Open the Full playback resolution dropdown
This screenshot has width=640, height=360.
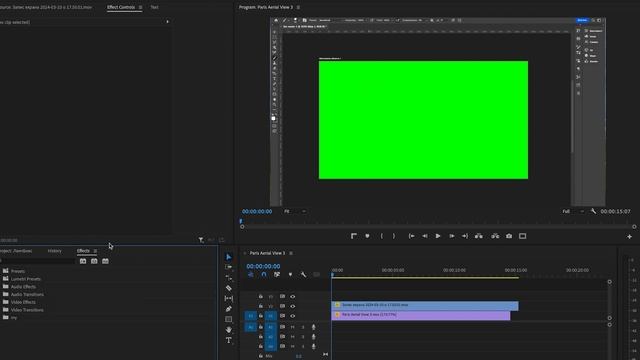573,211
